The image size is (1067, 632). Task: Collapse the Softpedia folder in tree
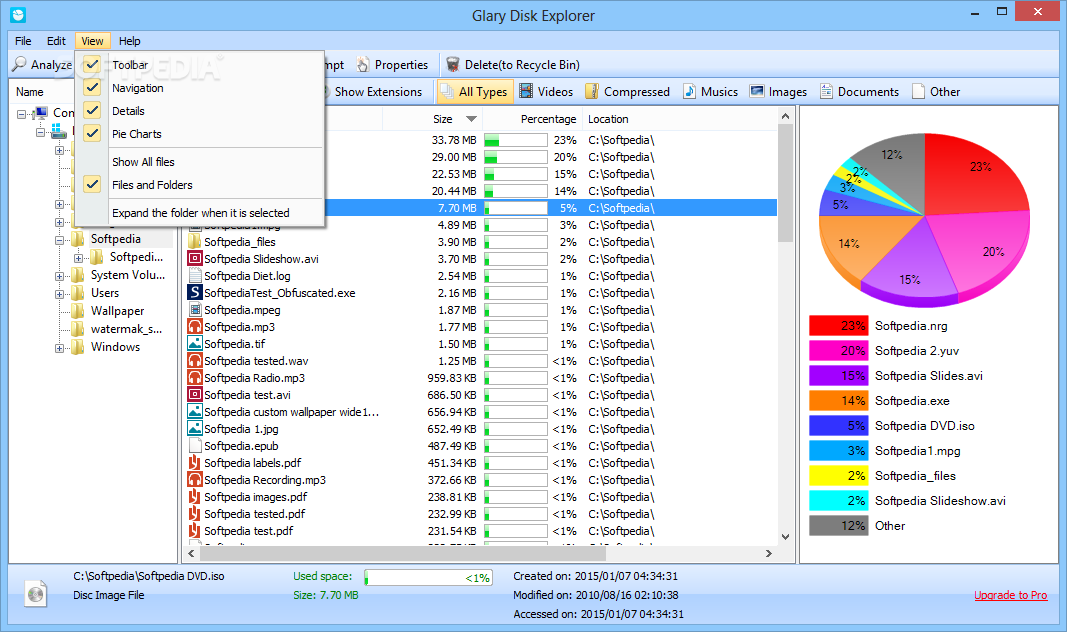(59, 239)
